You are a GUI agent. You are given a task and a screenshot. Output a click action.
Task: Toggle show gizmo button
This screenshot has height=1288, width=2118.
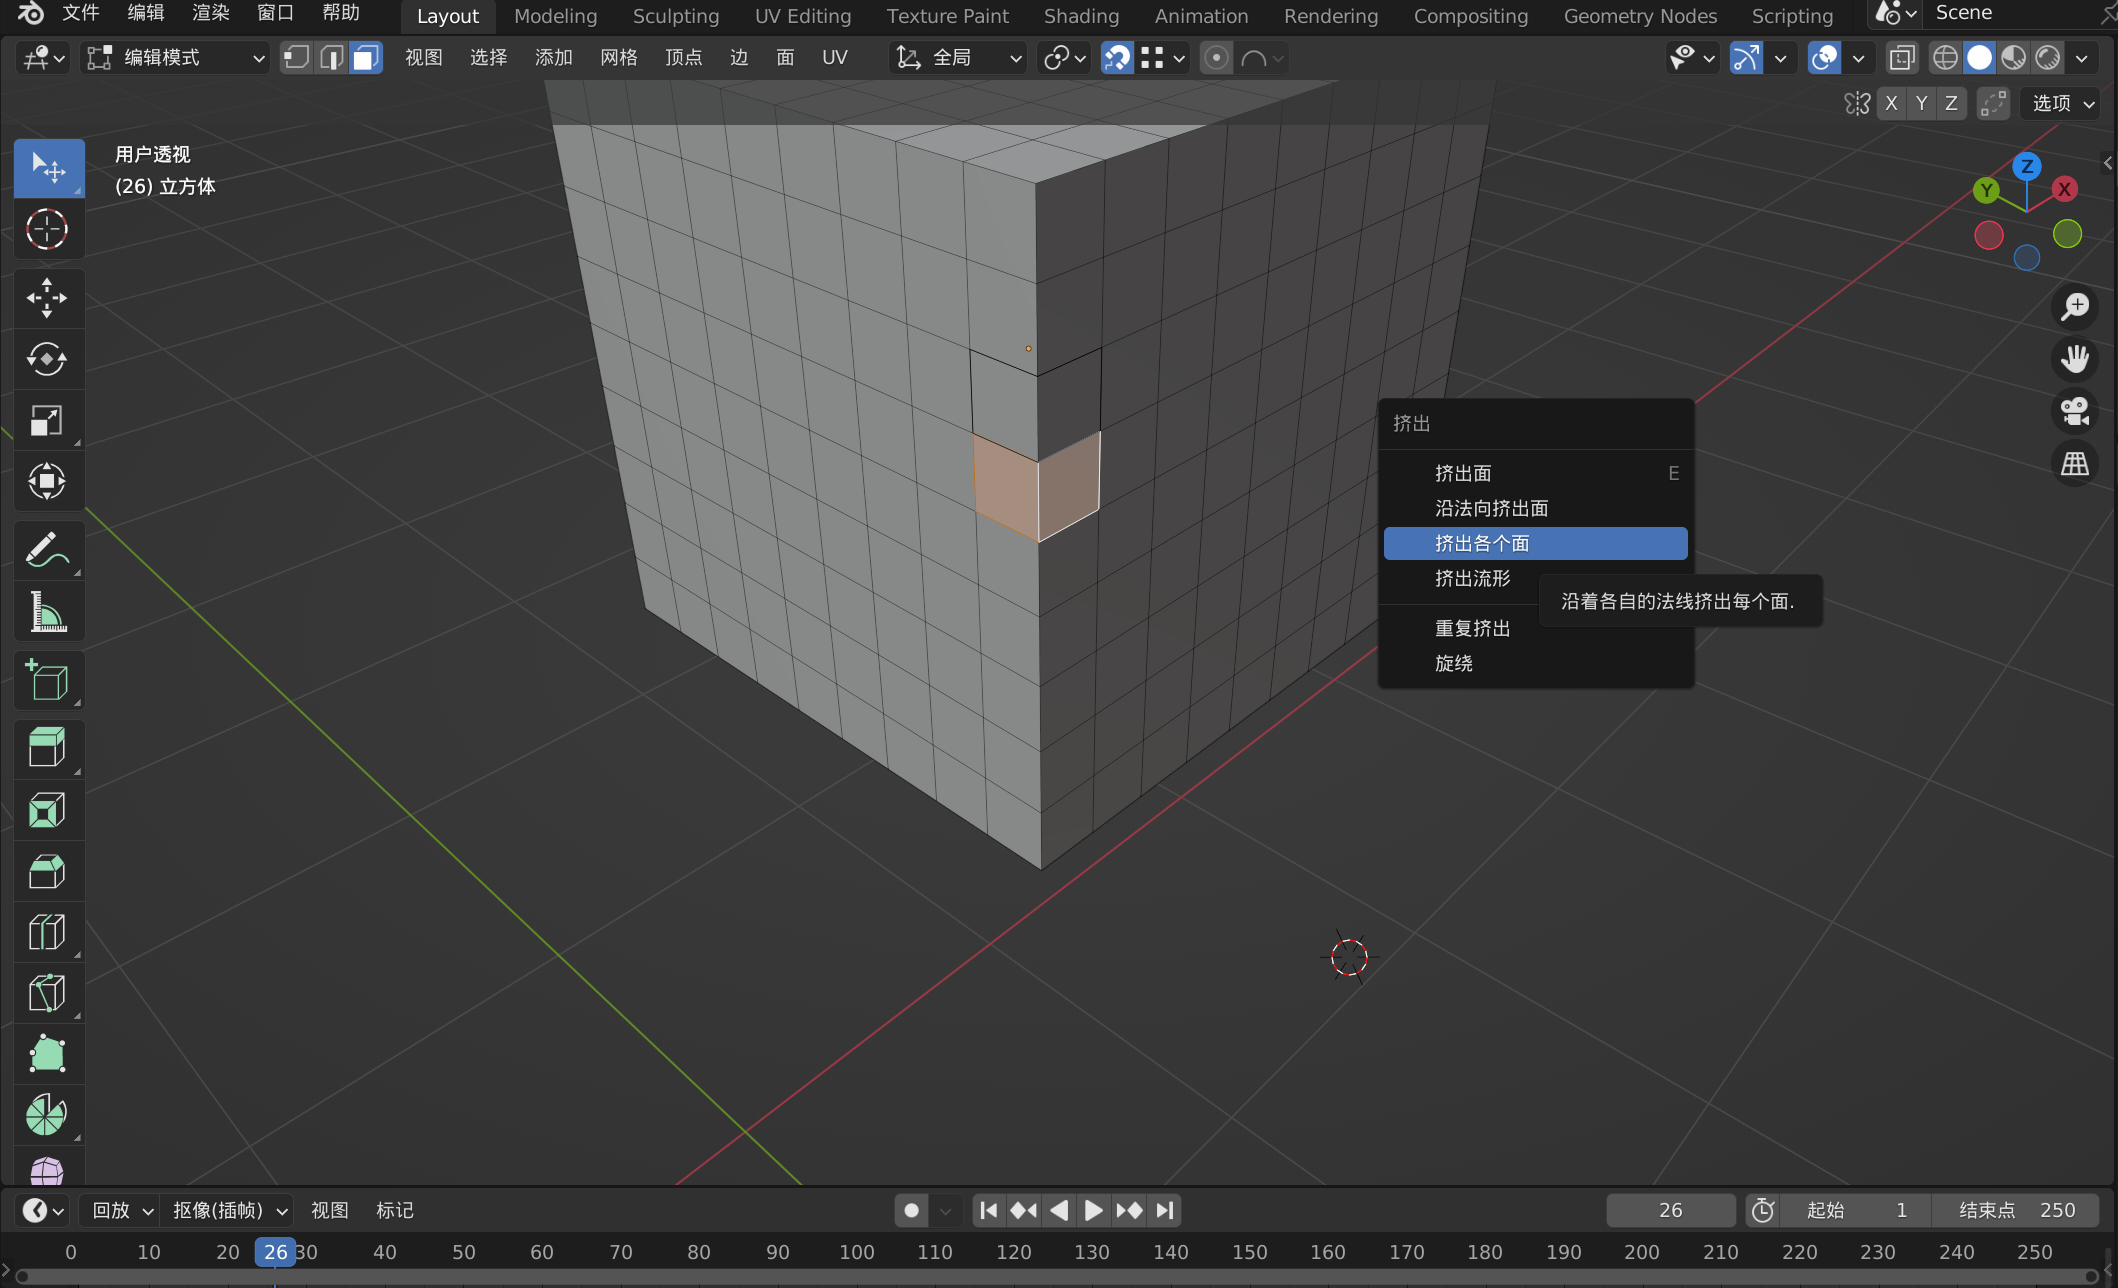1746,58
